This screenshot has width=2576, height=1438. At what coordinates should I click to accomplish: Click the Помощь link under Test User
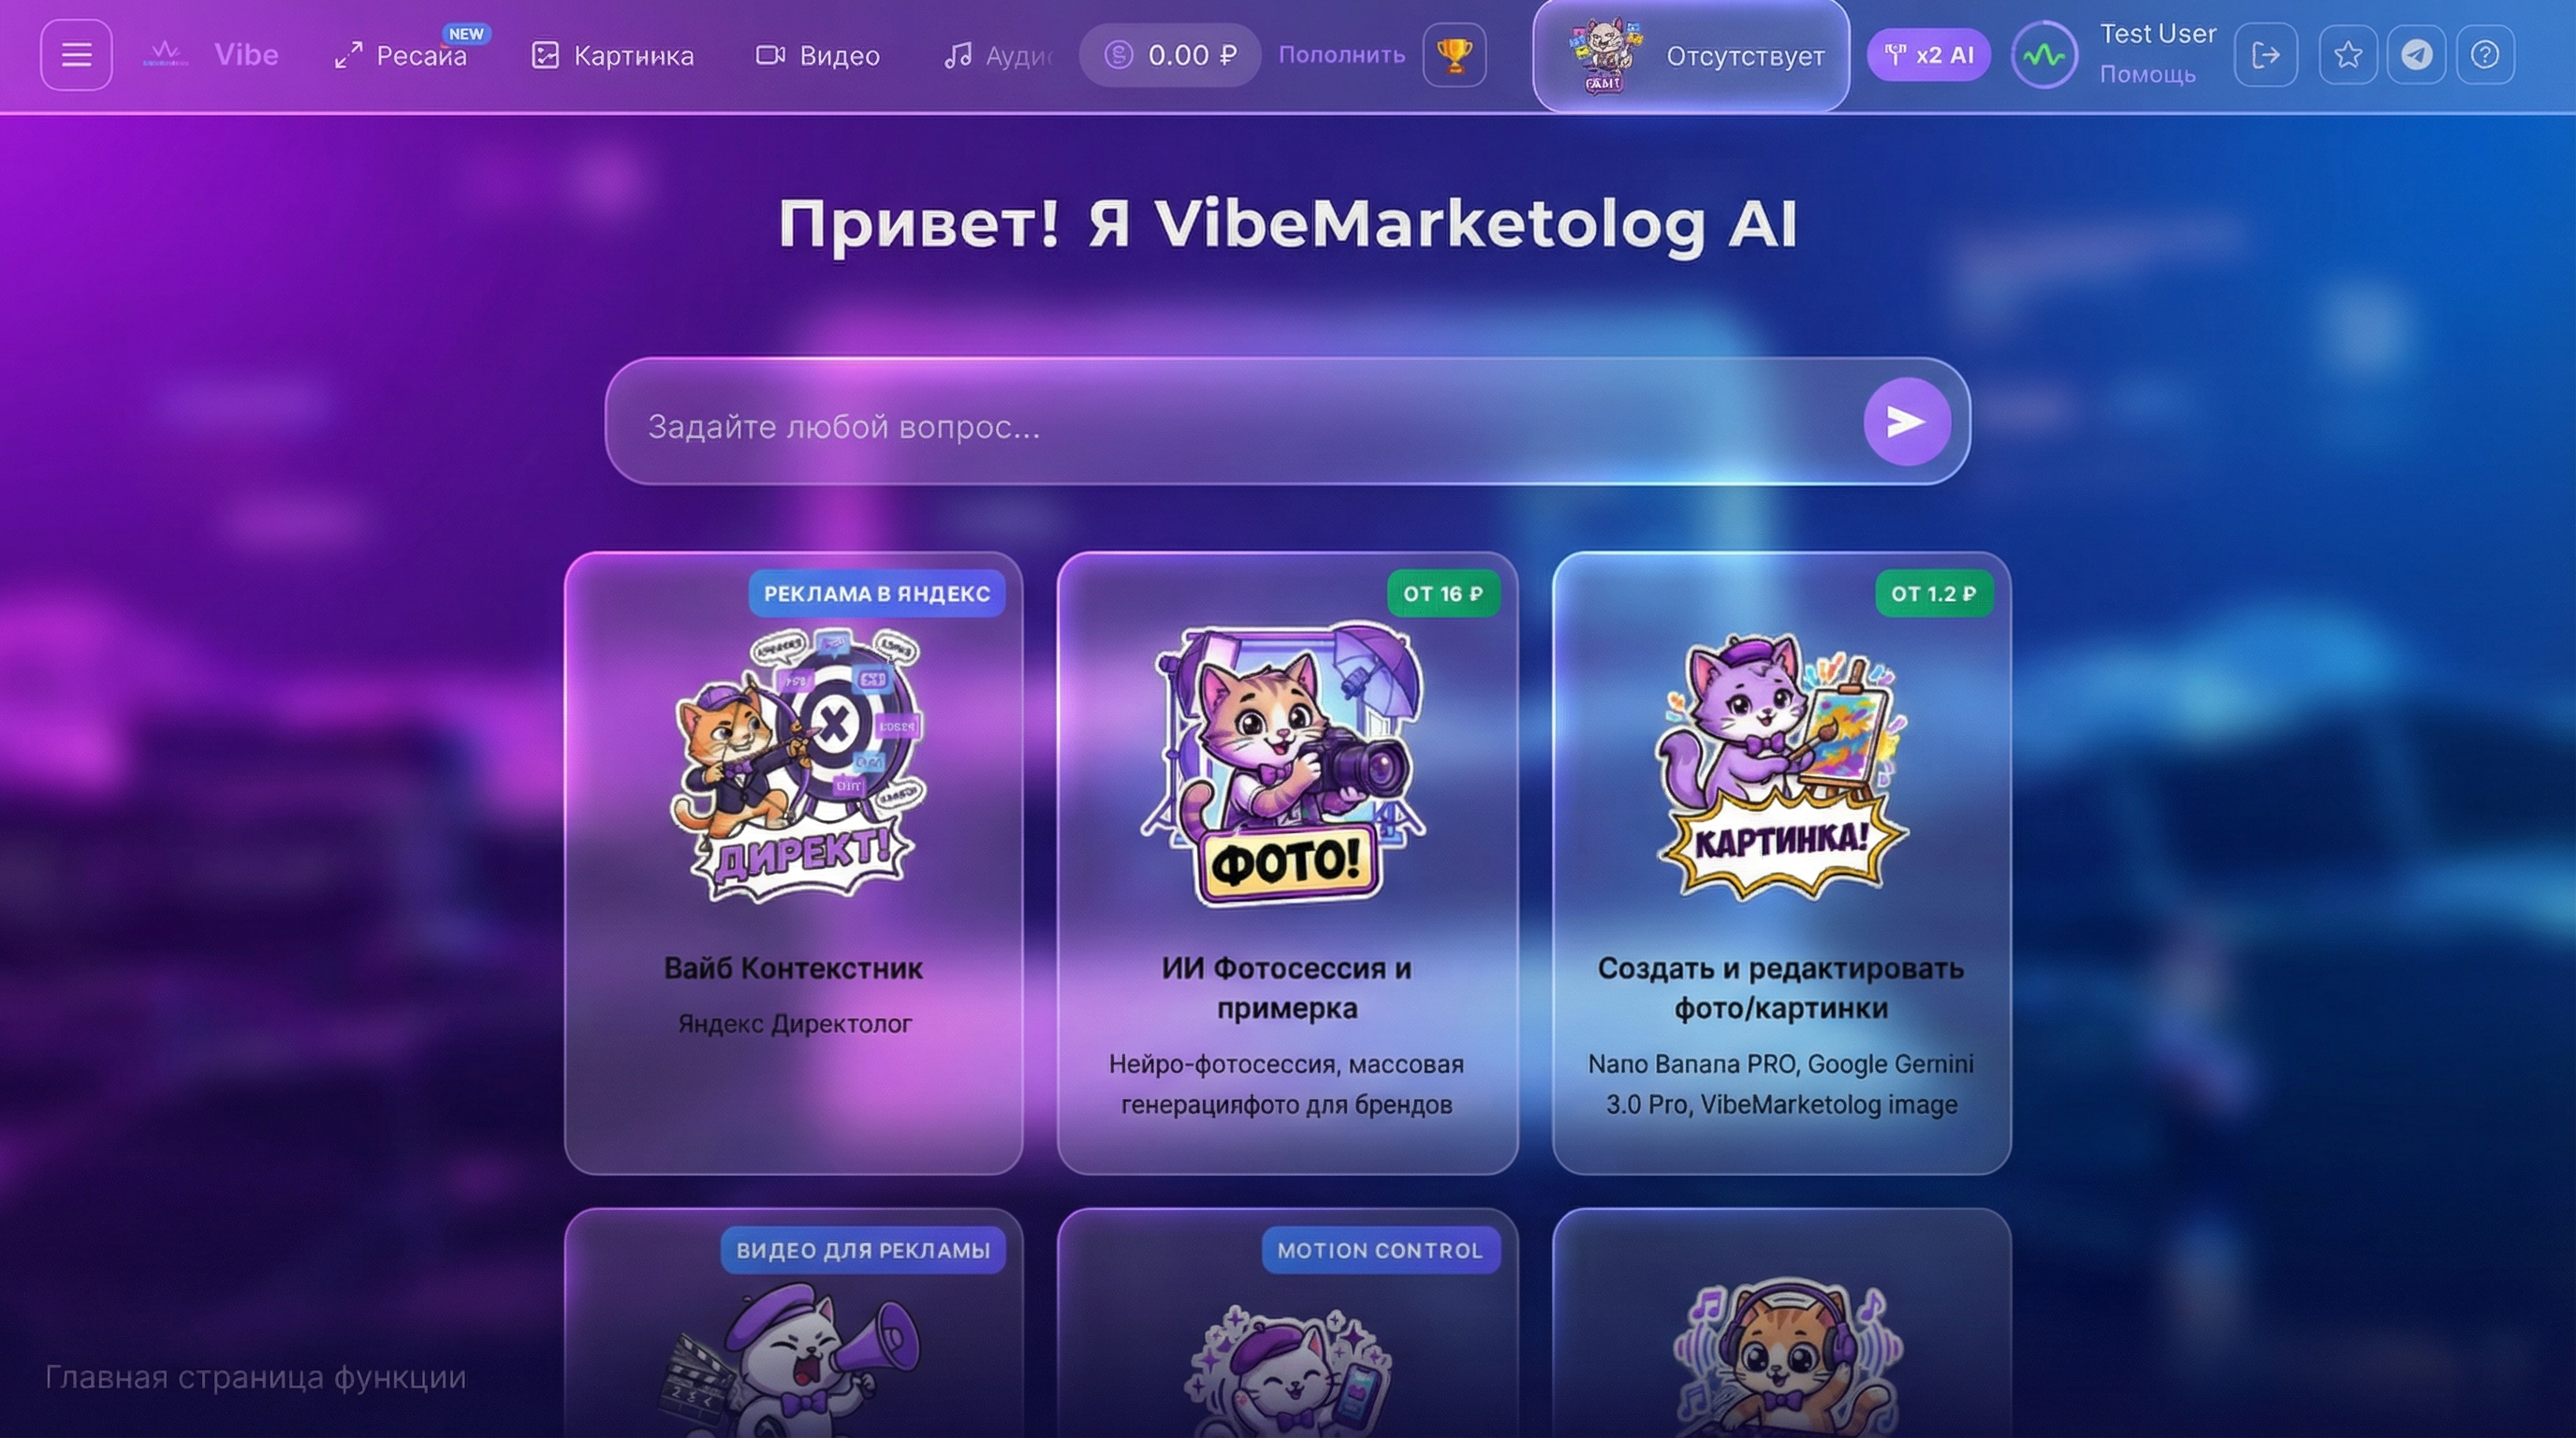coord(2147,75)
